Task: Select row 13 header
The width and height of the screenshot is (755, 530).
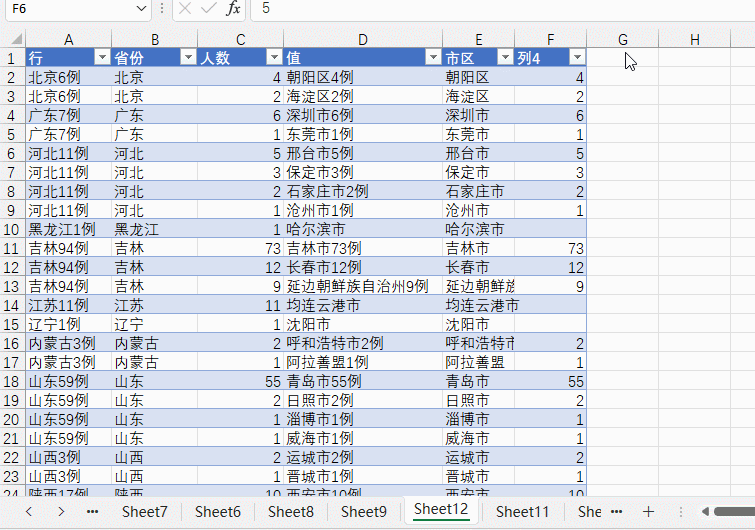Action: (x=11, y=286)
